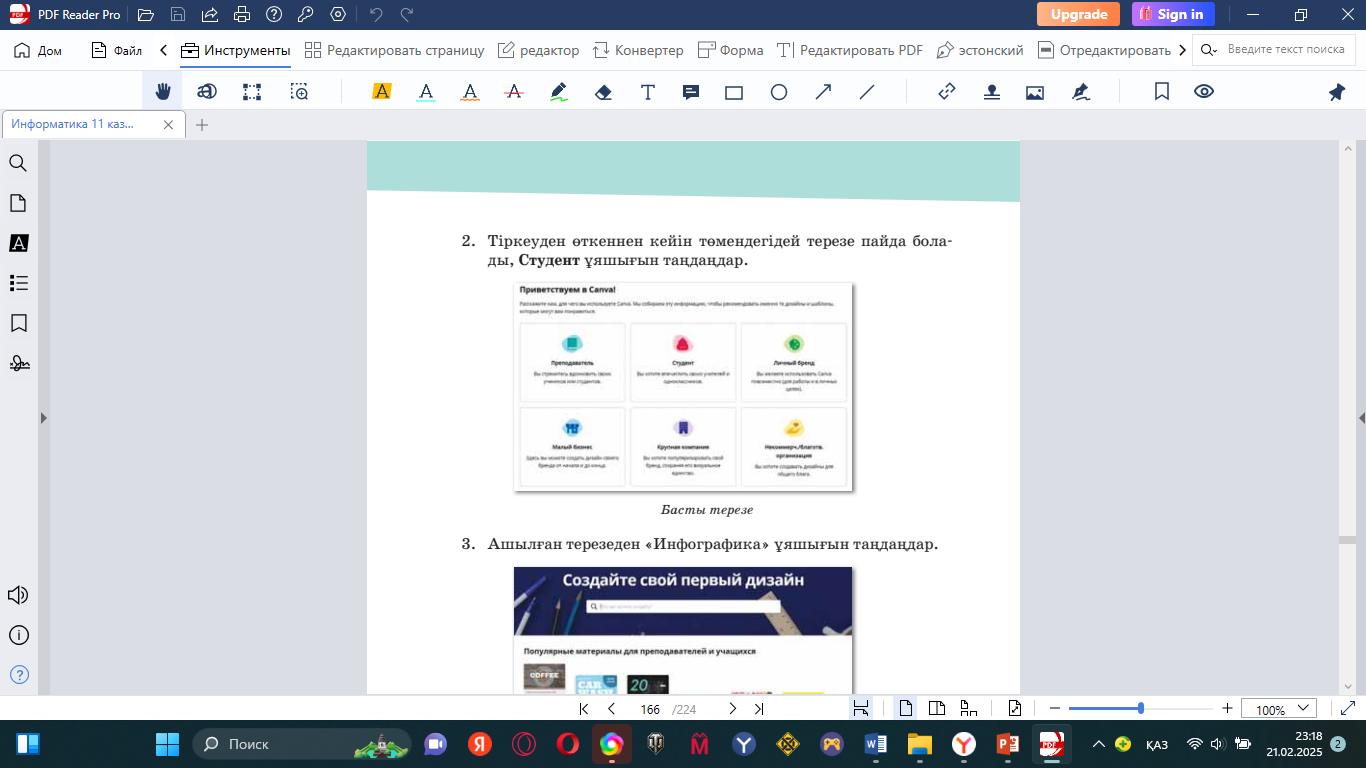Activate the zoom-to-selected-area tool
The image size is (1366, 768).
tap(299, 92)
